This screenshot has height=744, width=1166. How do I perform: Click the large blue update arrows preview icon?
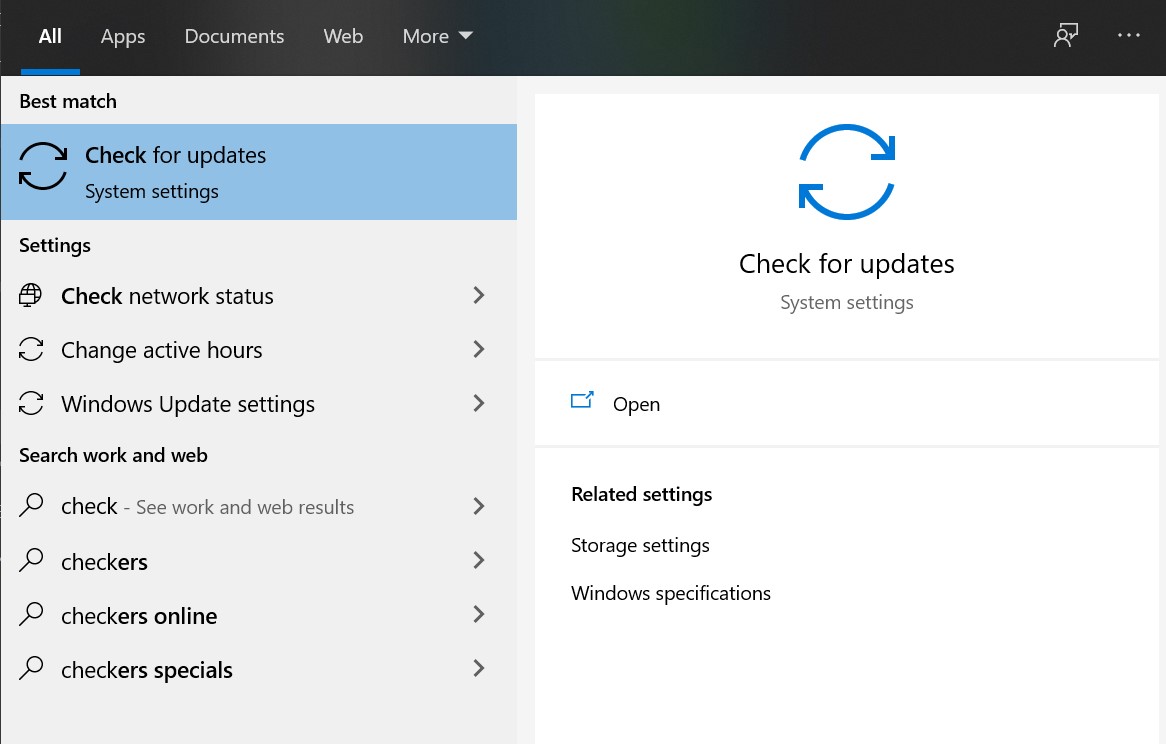coord(845,170)
